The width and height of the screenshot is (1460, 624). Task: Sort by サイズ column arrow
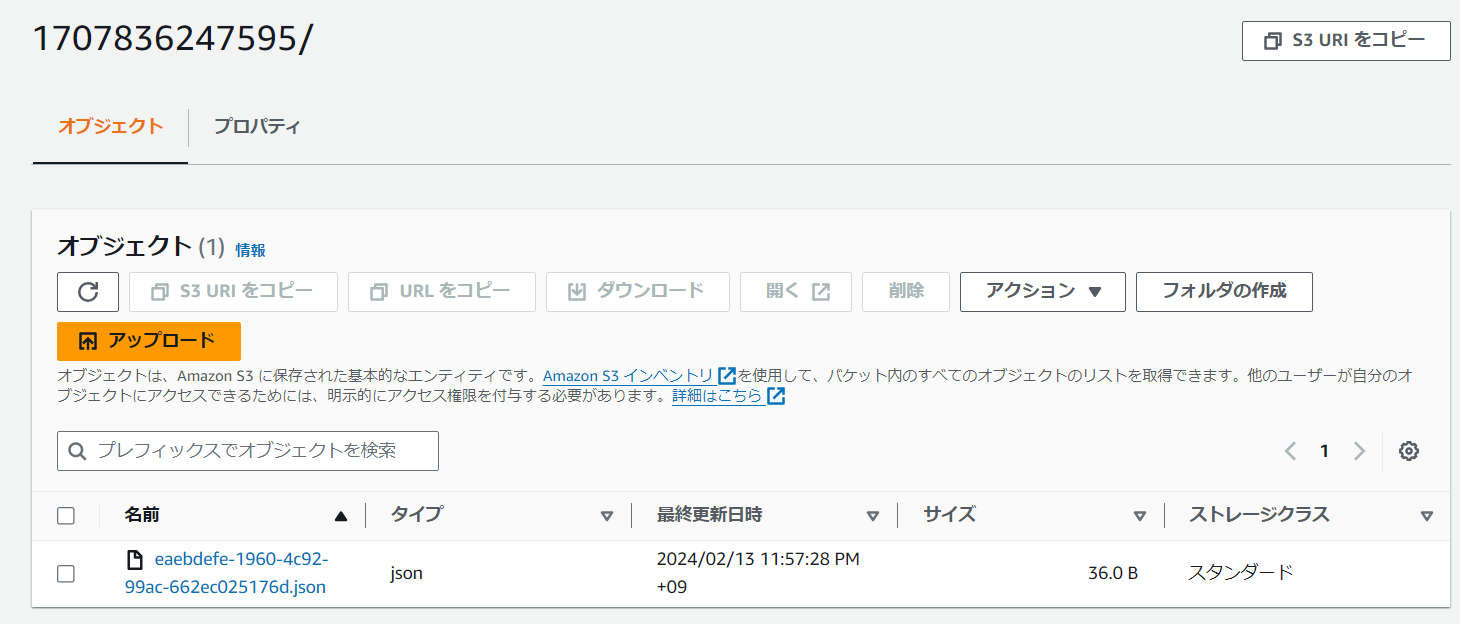1139,516
